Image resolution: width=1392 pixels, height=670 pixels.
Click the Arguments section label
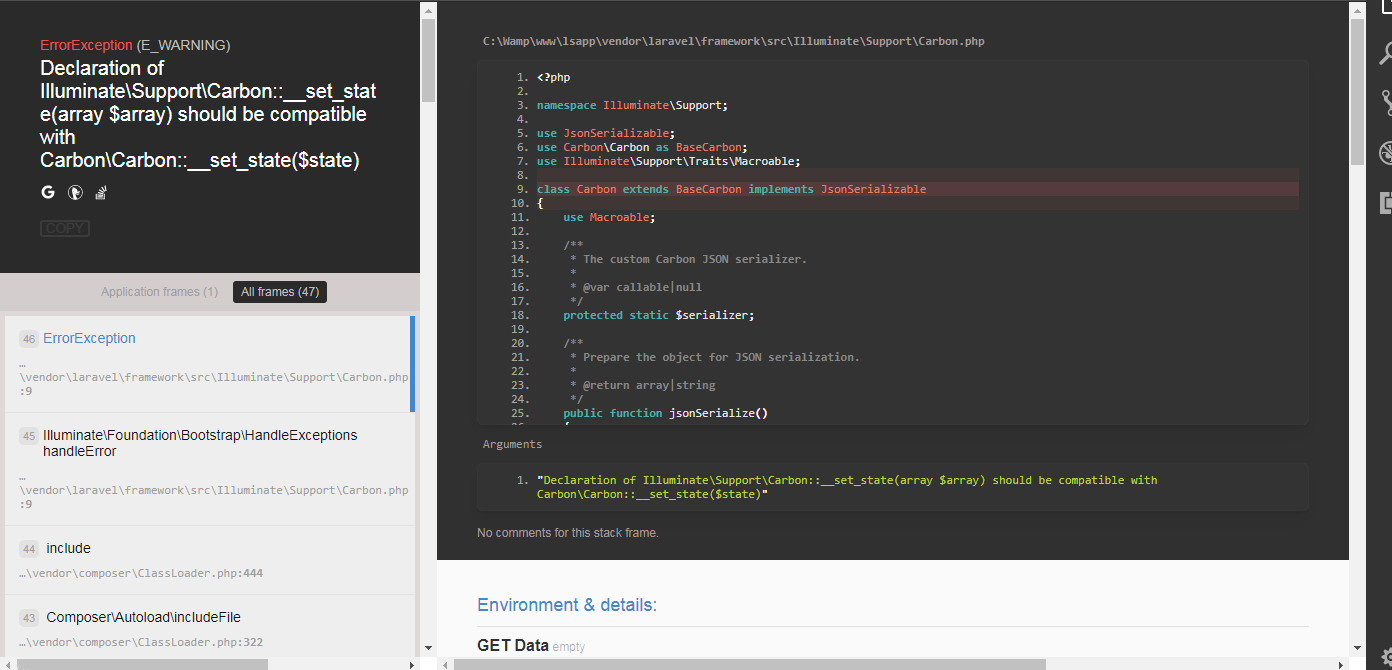512,444
